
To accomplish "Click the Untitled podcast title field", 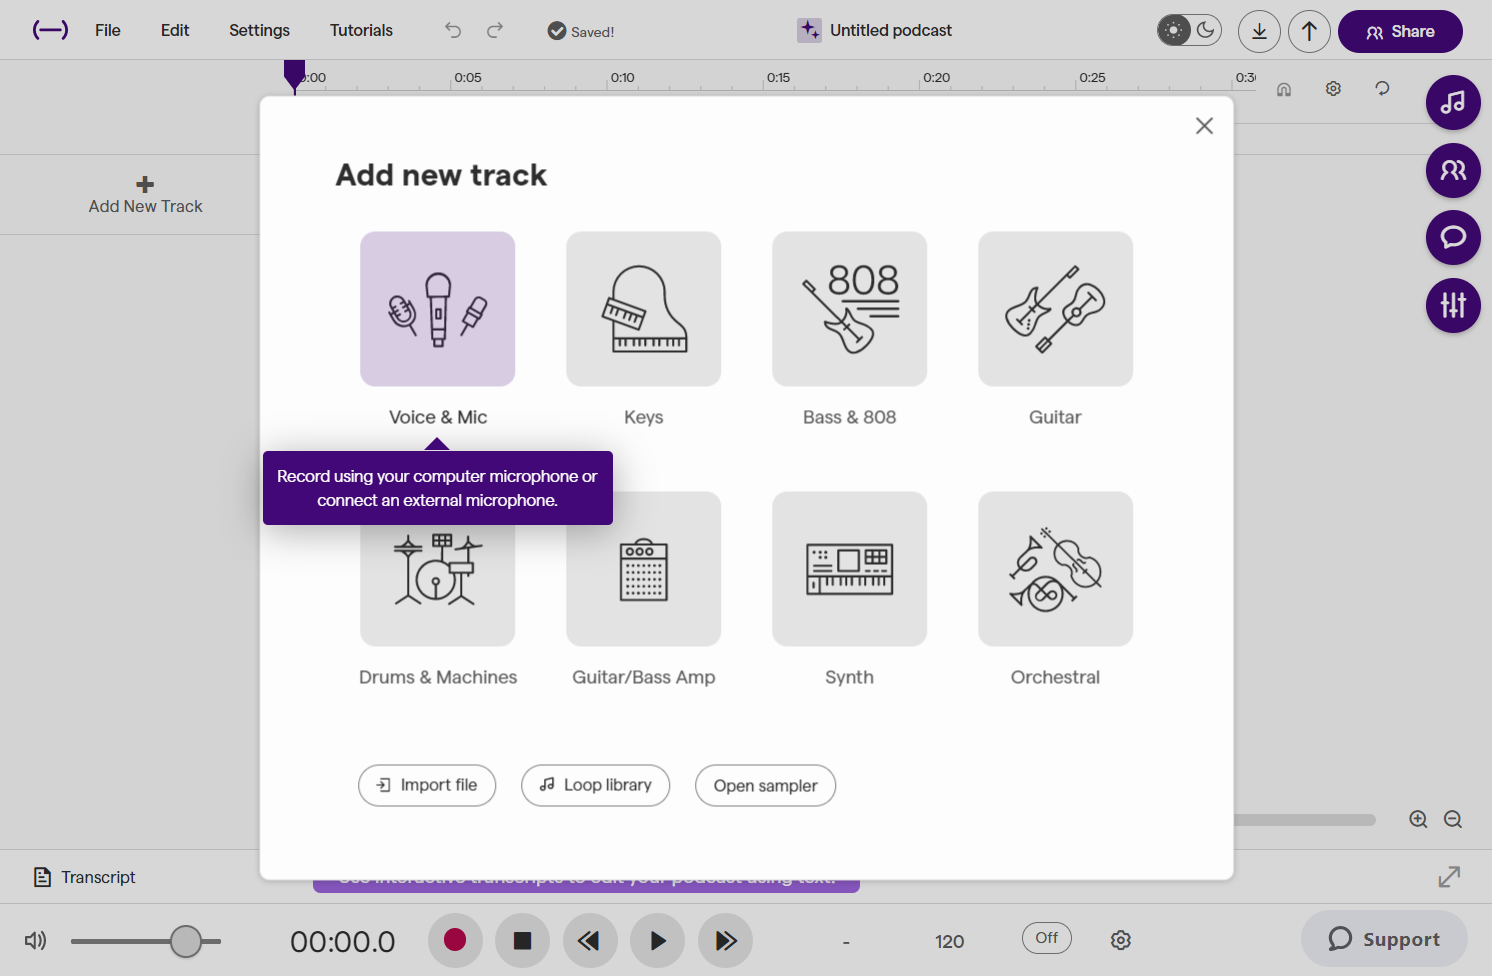I will point(890,30).
